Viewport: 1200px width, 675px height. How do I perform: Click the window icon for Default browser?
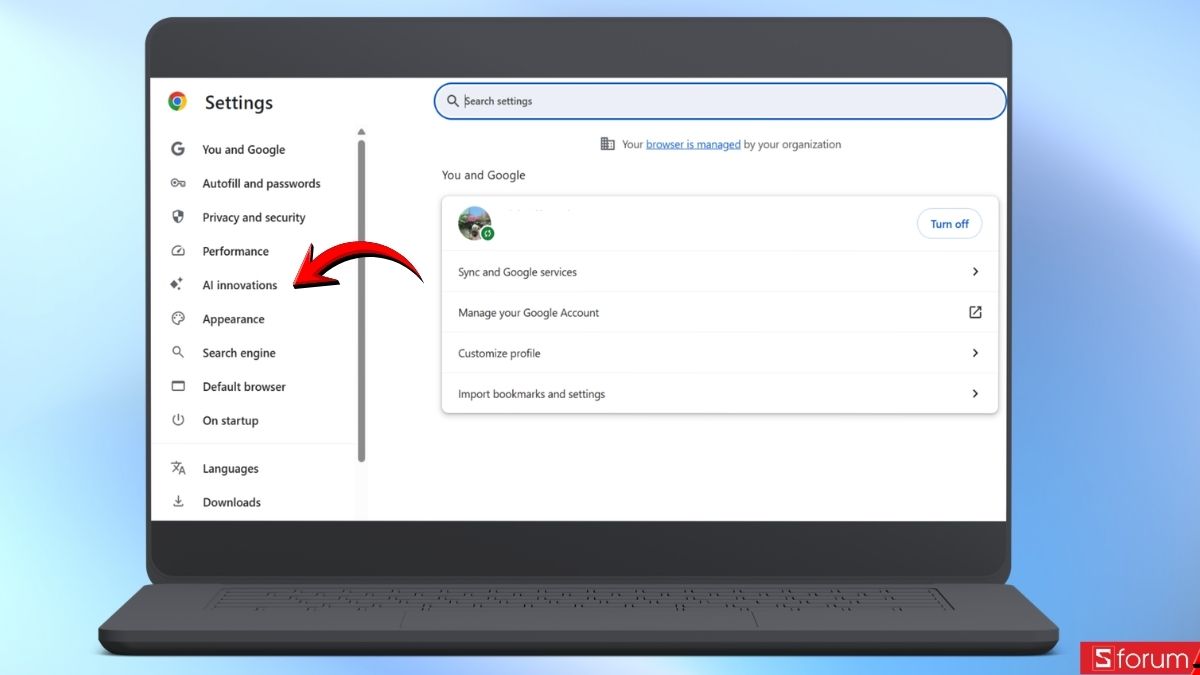click(x=178, y=386)
